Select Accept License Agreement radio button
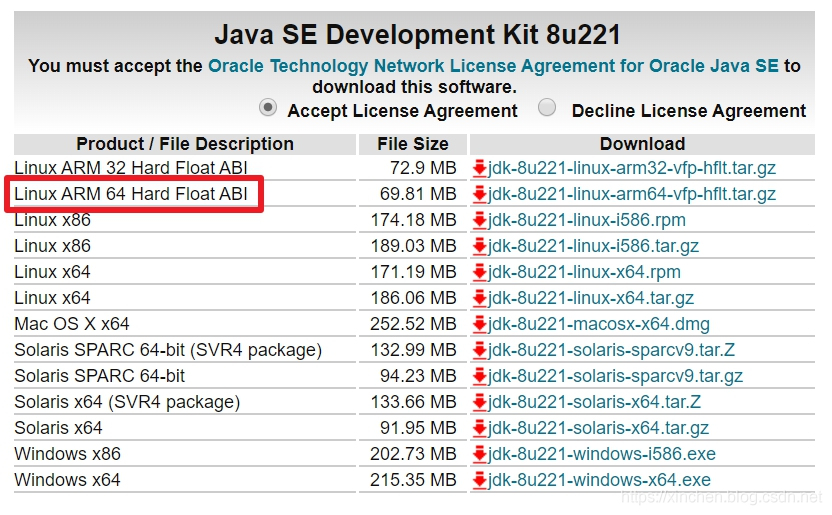Screen dimensions: 832x515 click(268, 108)
